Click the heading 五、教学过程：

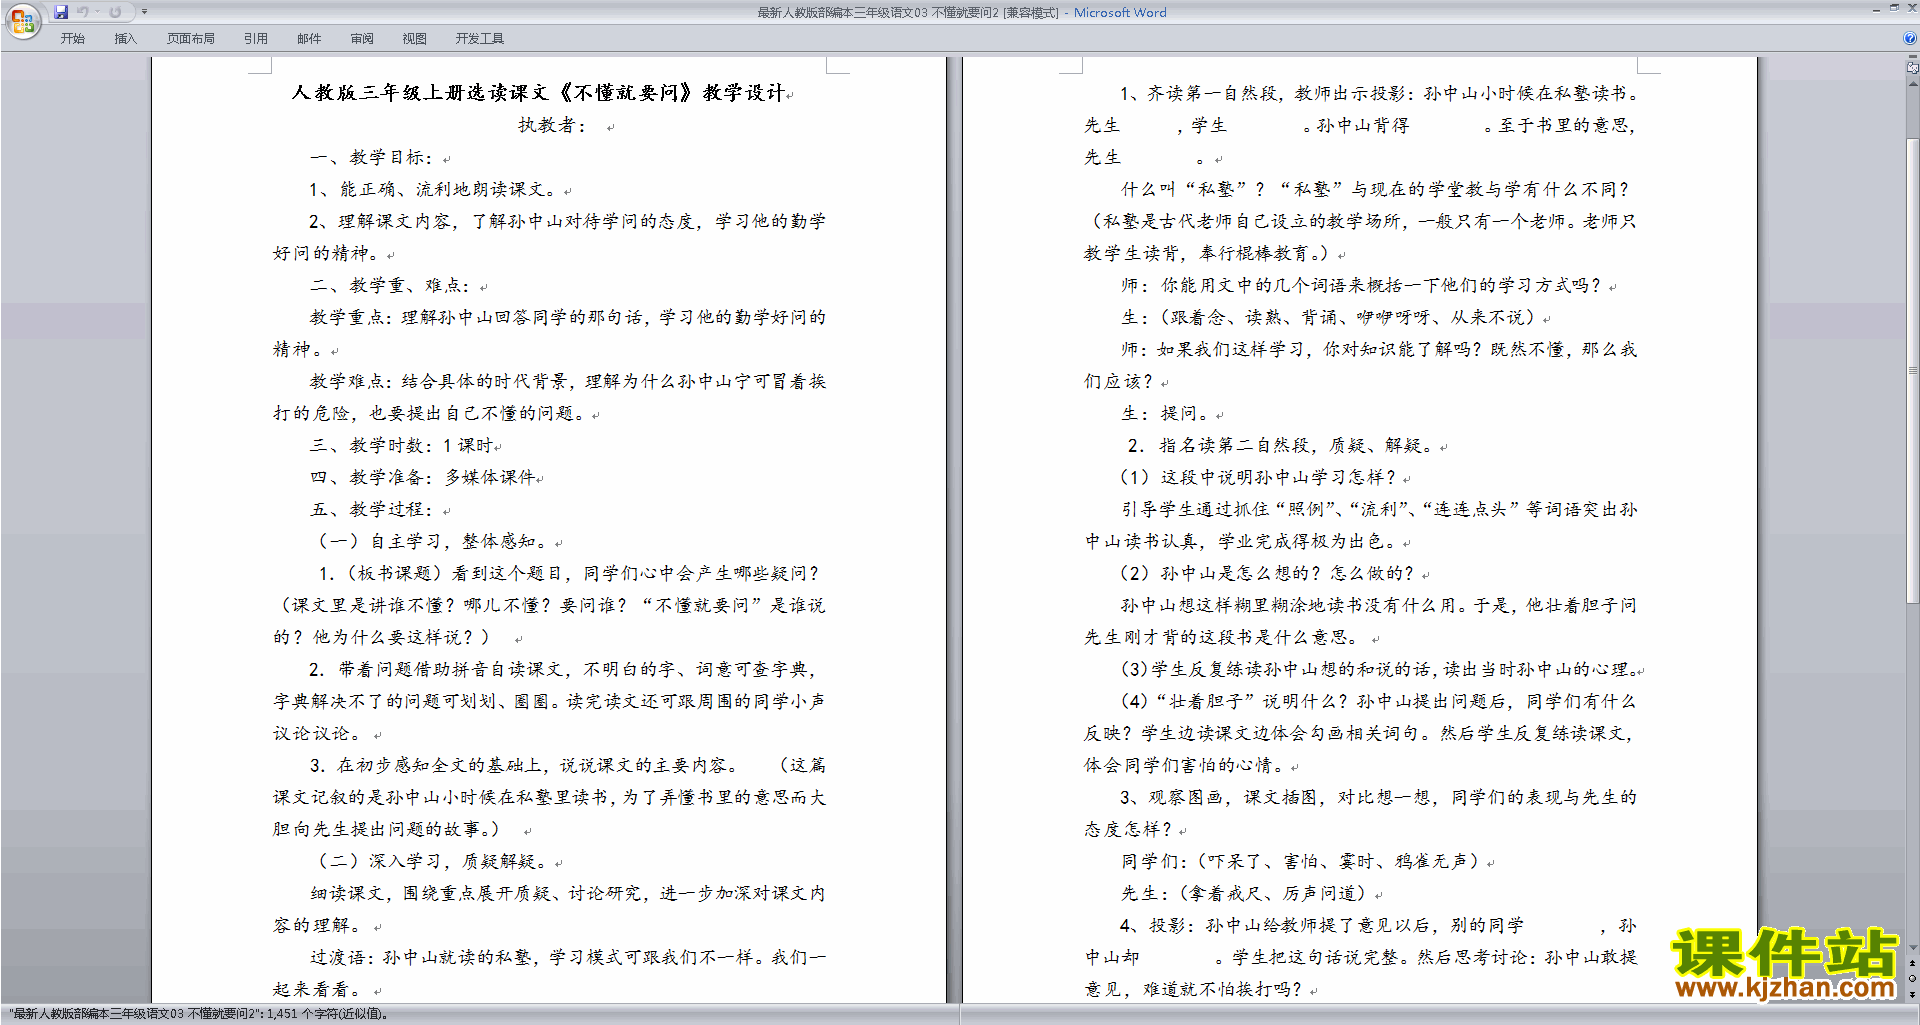pyautogui.click(x=371, y=509)
